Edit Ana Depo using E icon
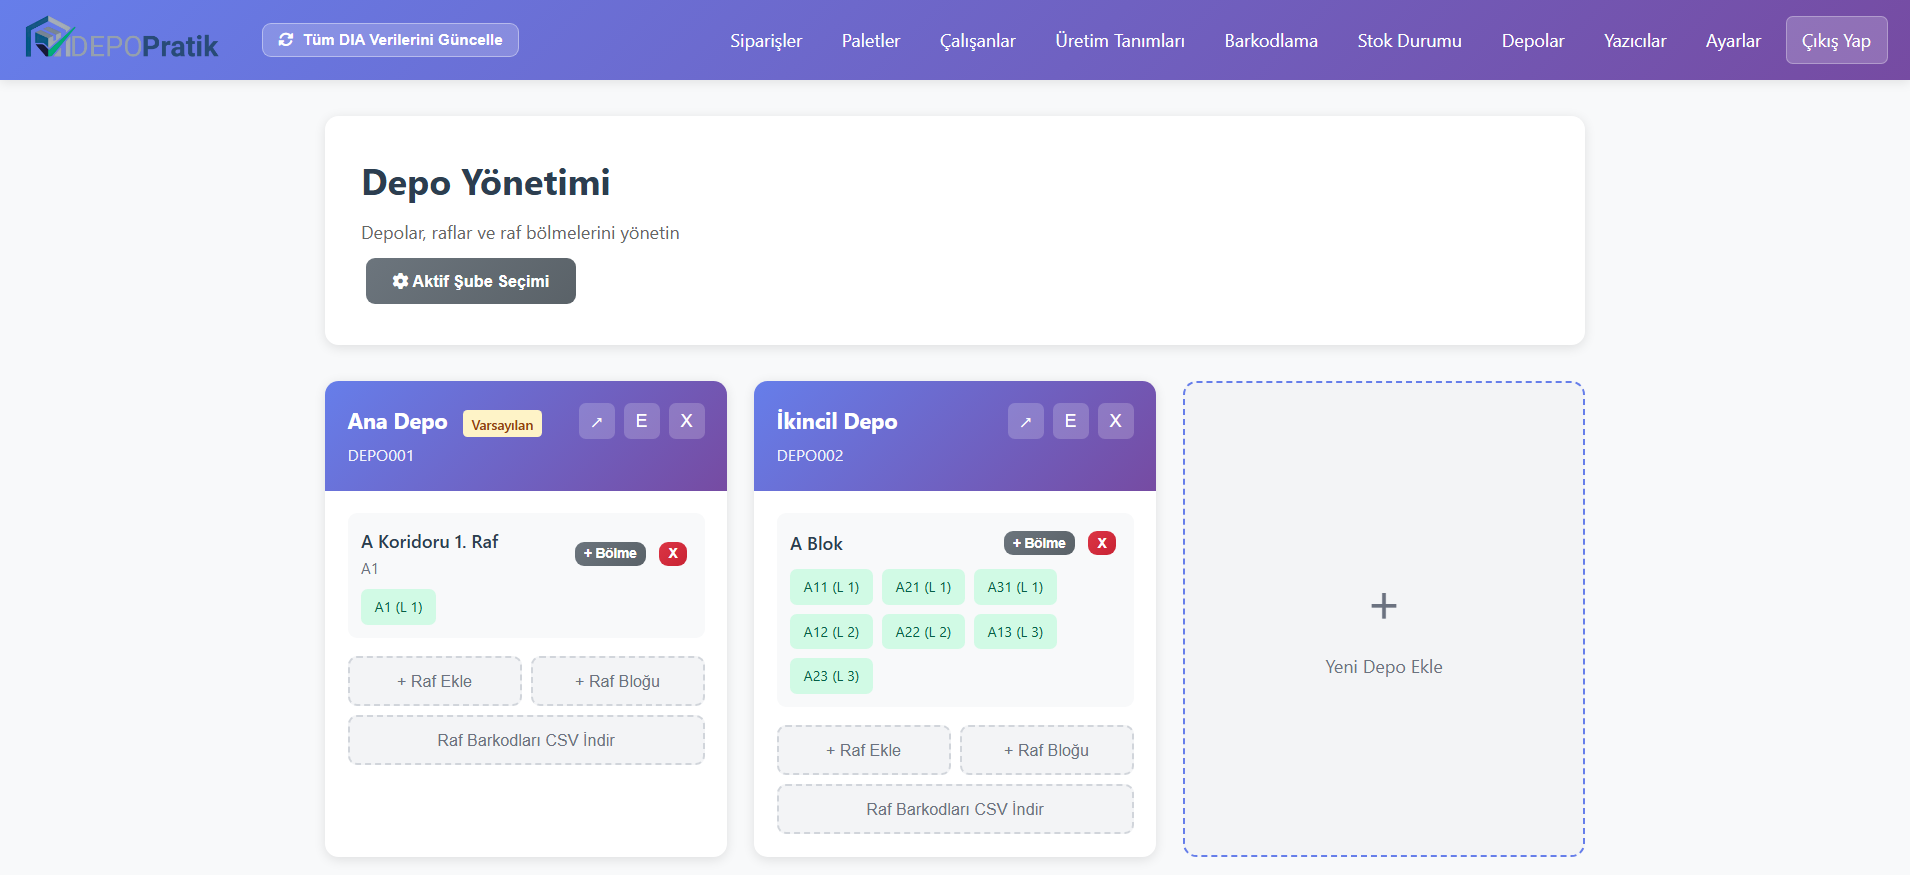This screenshot has width=1910, height=875. (x=641, y=421)
